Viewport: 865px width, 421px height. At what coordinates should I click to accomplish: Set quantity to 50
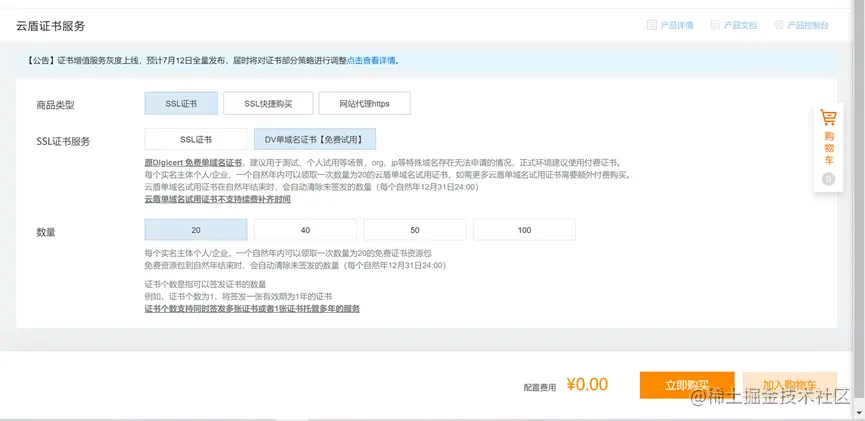point(415,230)
